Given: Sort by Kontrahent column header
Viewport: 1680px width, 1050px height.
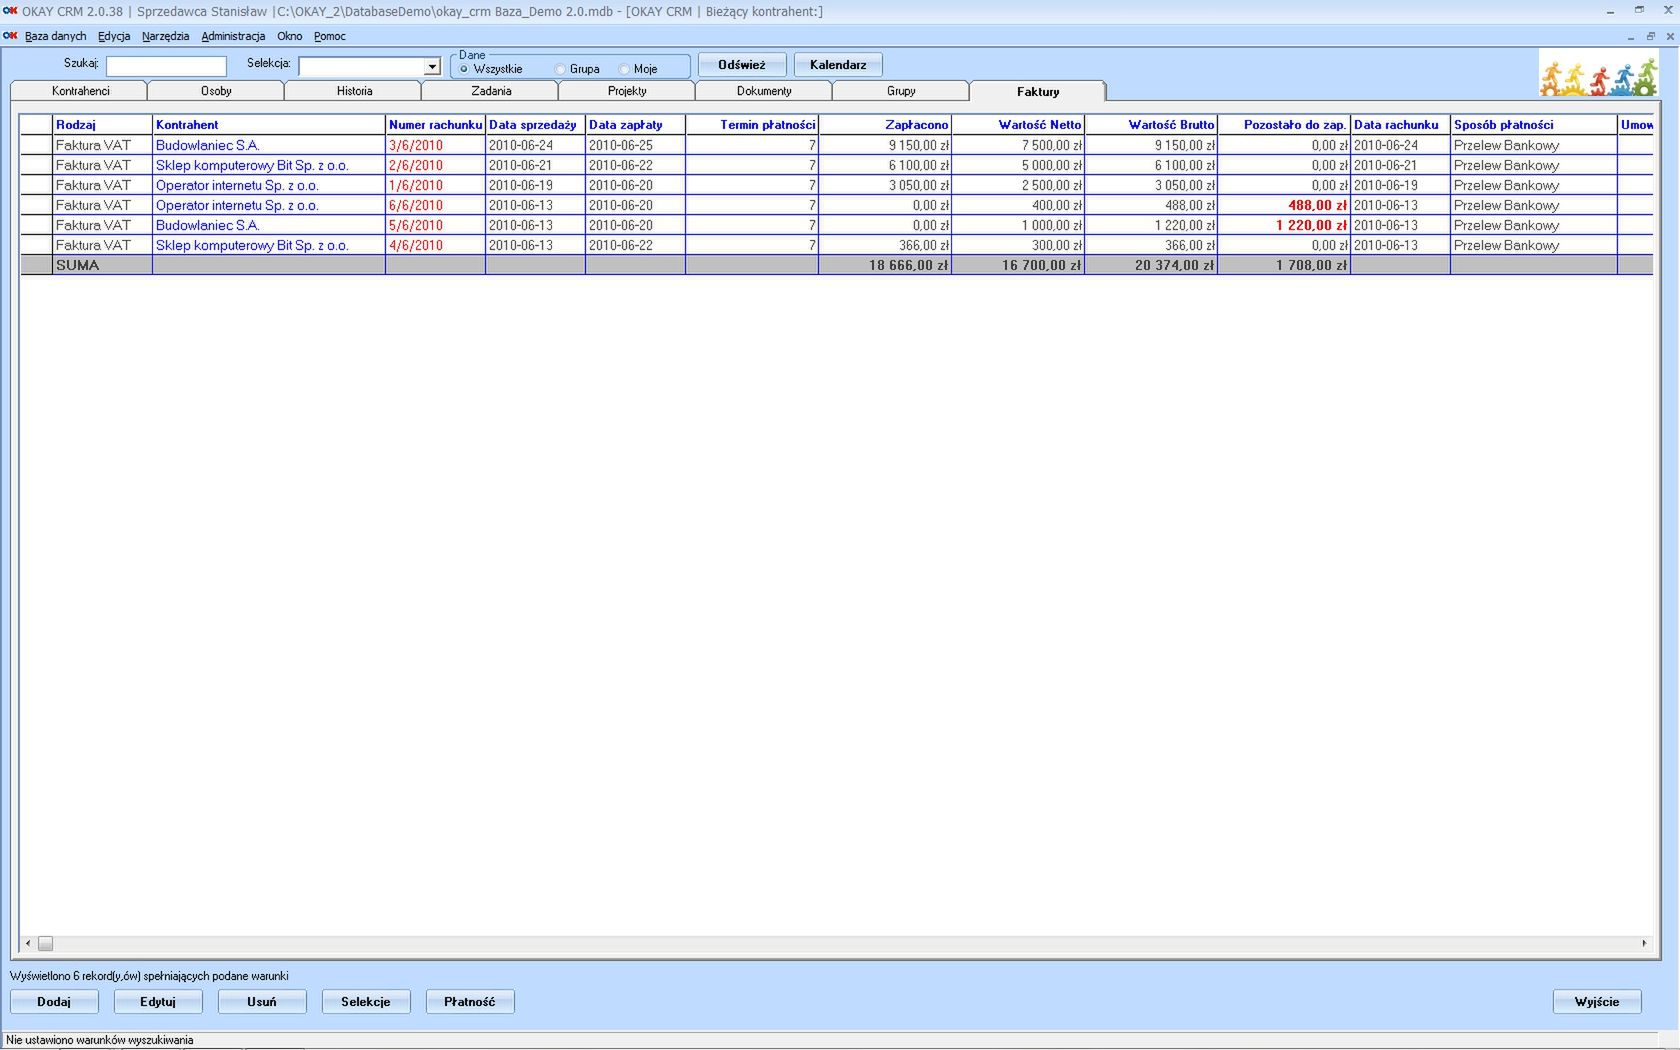Looking at the screenshot, I should click(x=268, y=125).
